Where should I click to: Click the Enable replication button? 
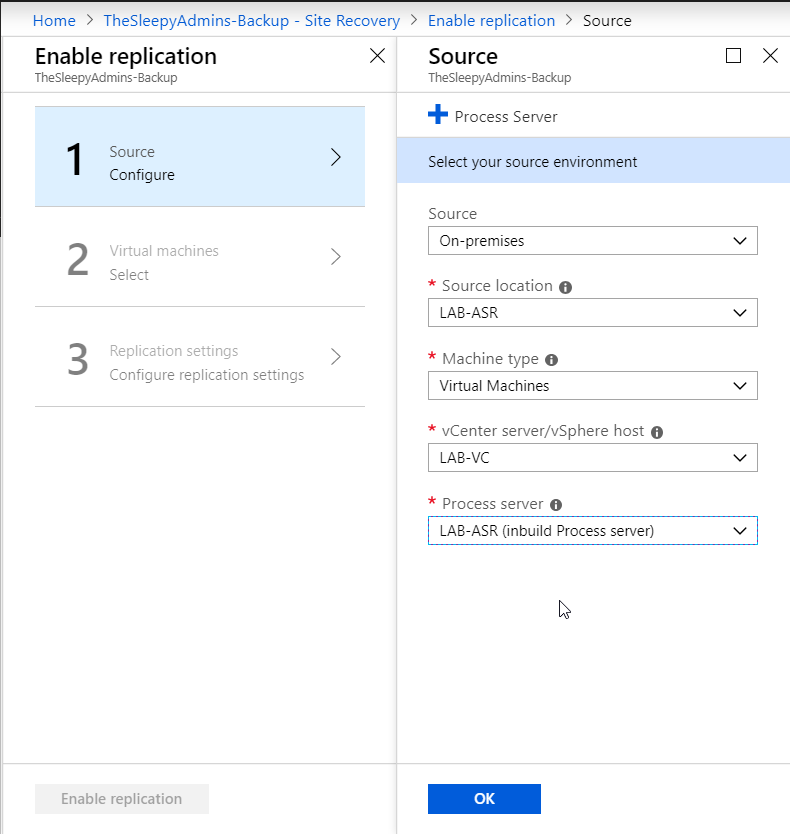pyautogui.click(x=122, y=799)
